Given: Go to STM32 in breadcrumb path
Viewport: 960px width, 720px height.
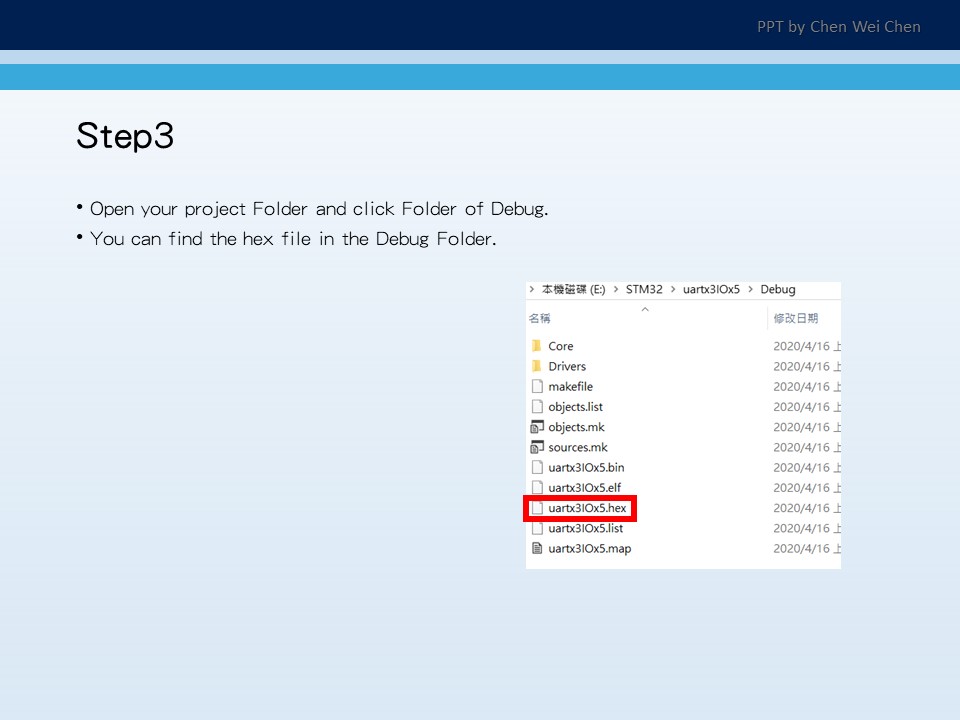Looking at the screenshot, I should 644,289.
